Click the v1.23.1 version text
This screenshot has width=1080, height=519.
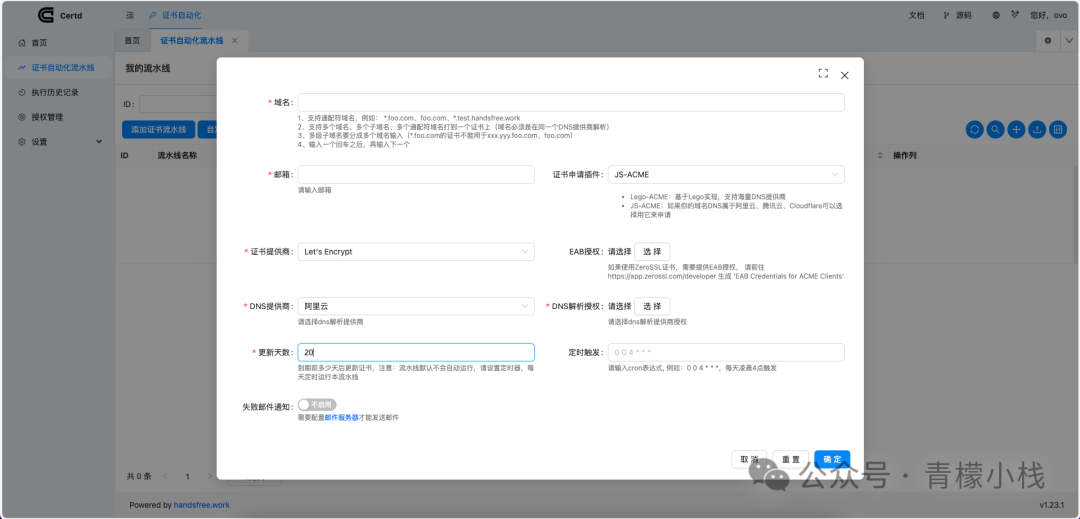click(1053, 505)
